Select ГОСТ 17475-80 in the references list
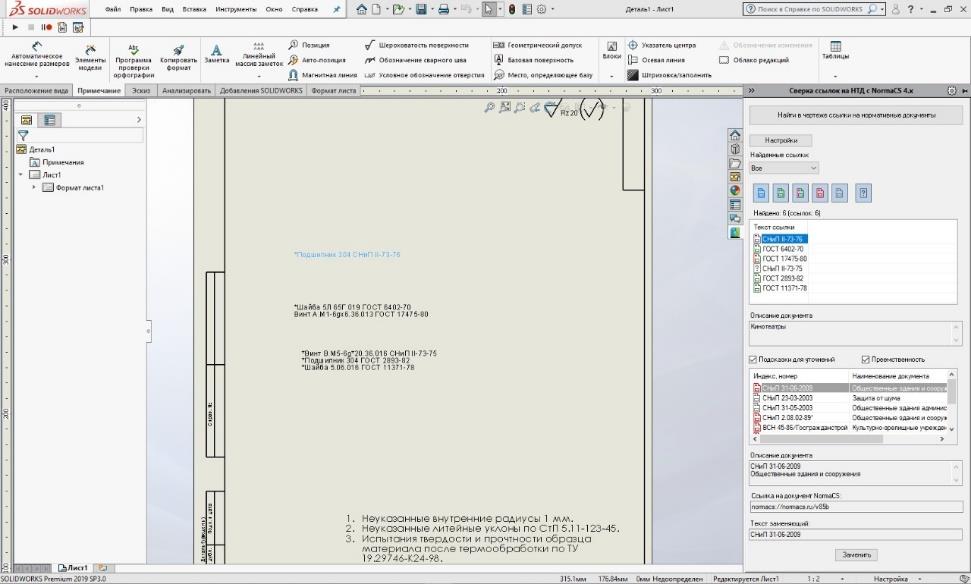Screen dimensions: 971x584 (784, 259)
